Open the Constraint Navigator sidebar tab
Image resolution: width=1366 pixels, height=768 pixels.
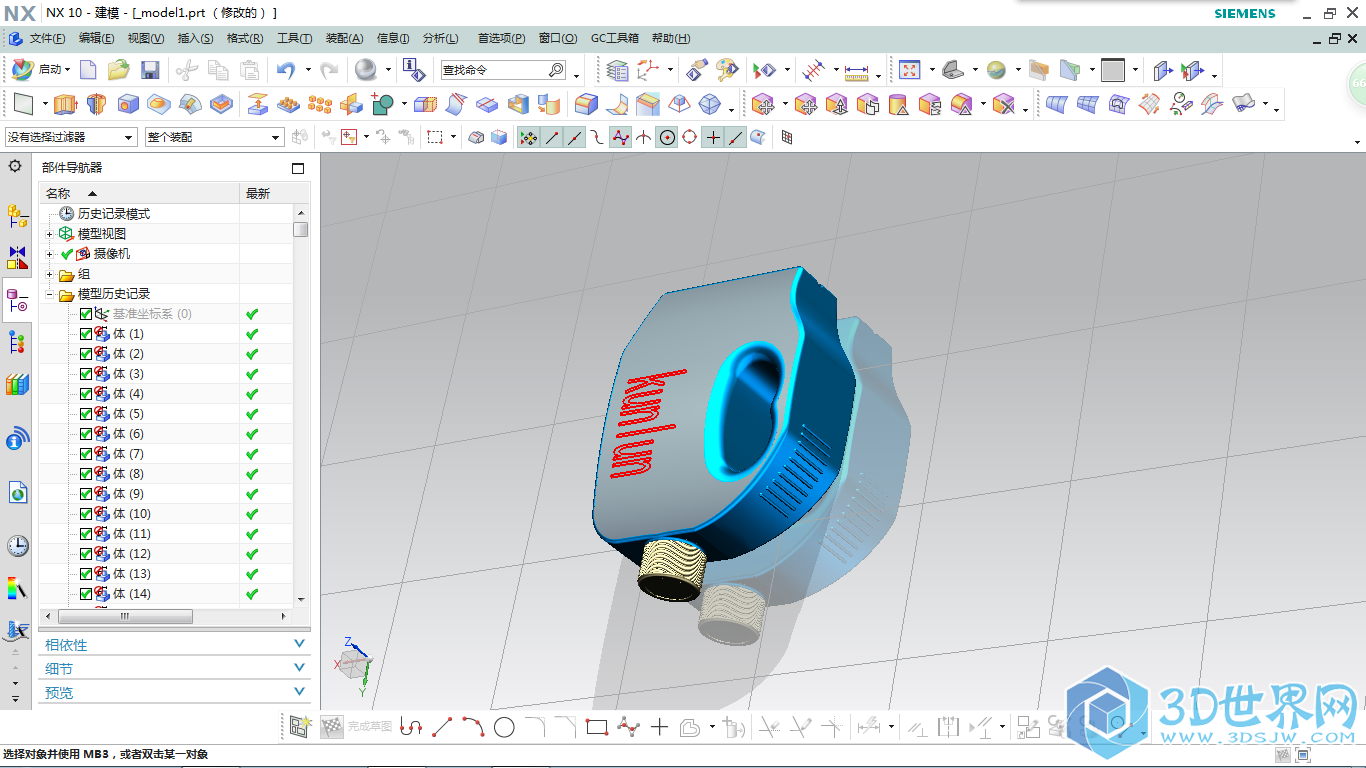pyautogui.click(x=17, y=258)
